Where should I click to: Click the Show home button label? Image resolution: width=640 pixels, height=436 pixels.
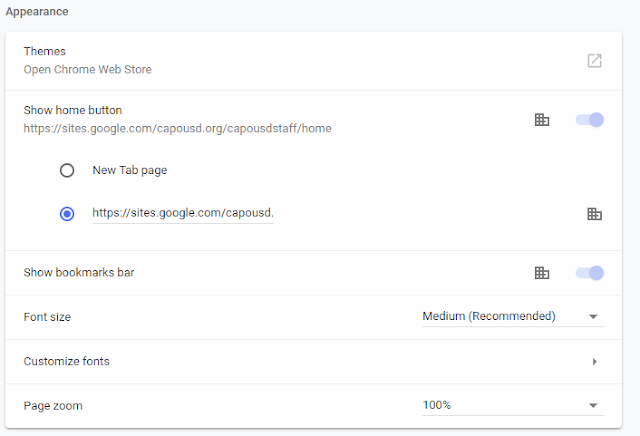coord(73,110)
